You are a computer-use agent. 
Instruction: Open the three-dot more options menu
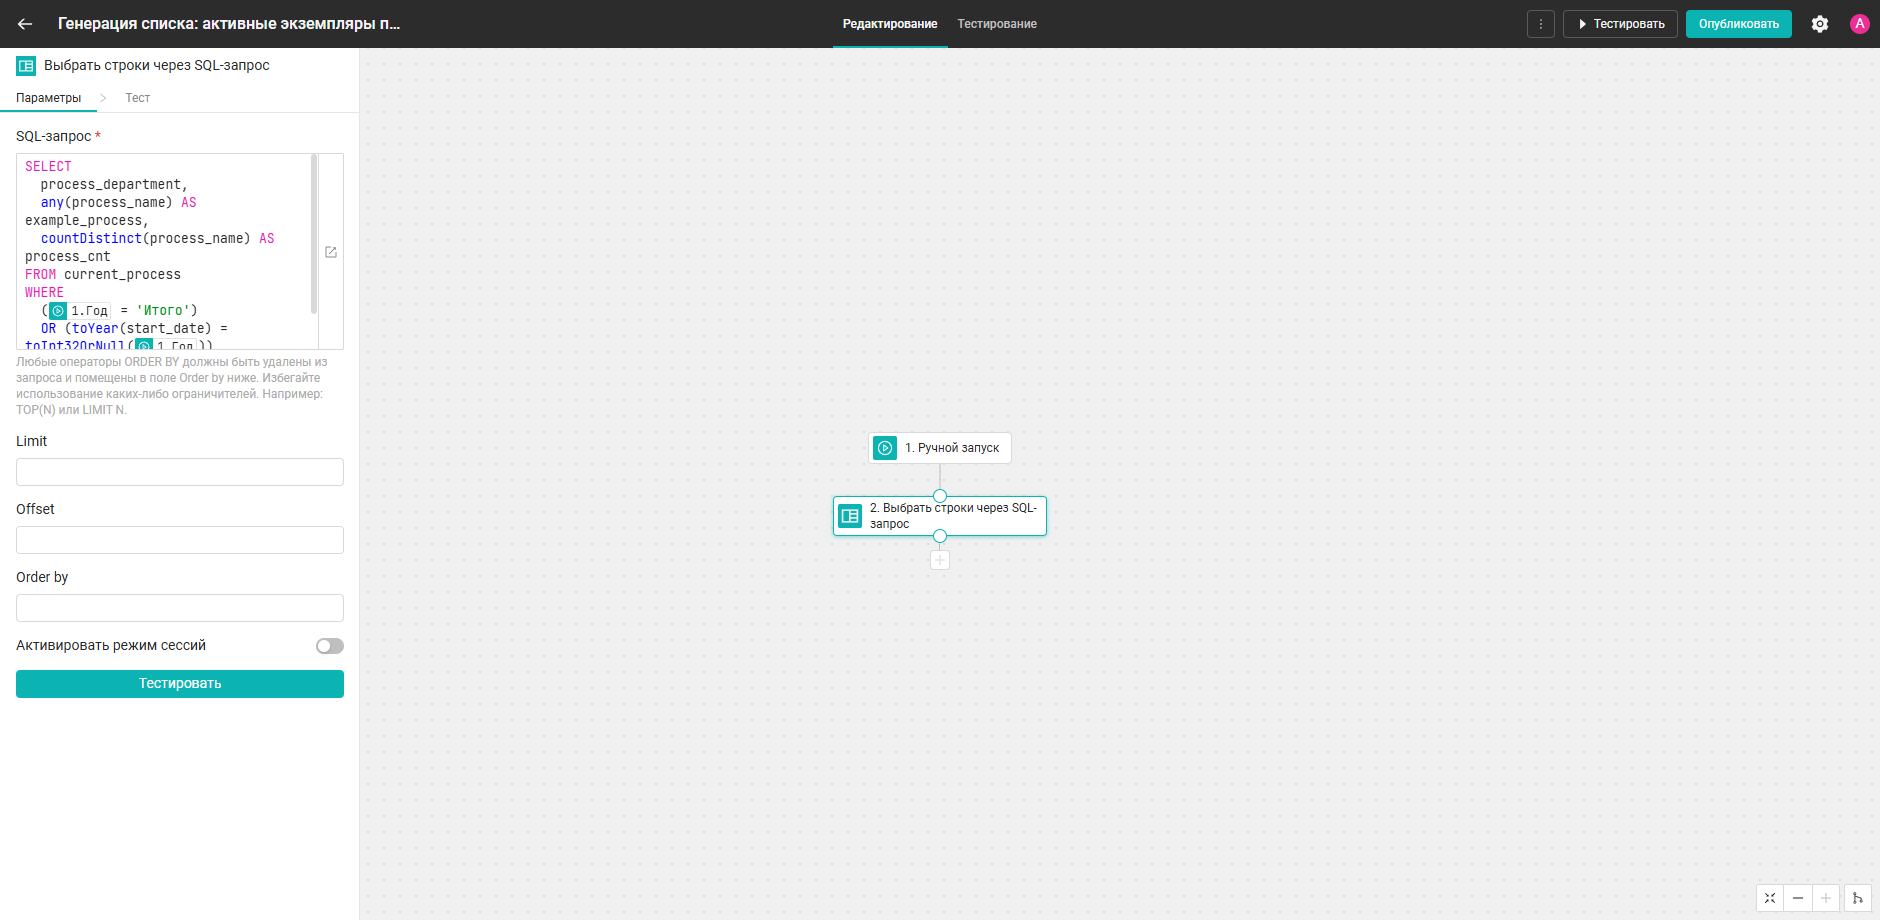click(x=1541, y=24)
